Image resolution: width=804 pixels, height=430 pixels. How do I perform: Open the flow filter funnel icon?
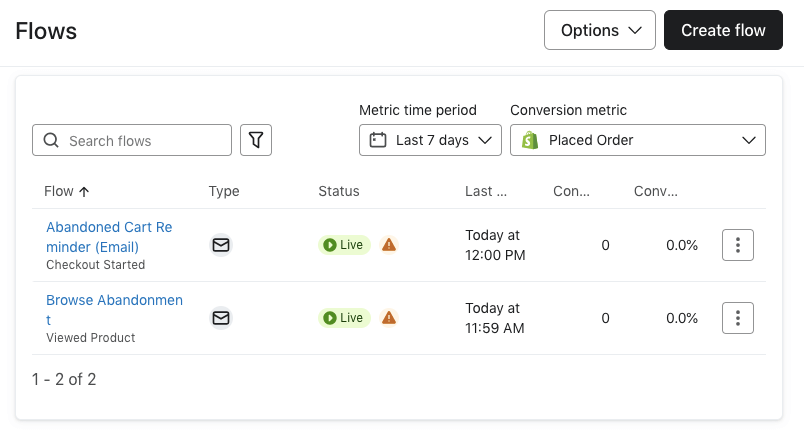(x=256, y=140)
